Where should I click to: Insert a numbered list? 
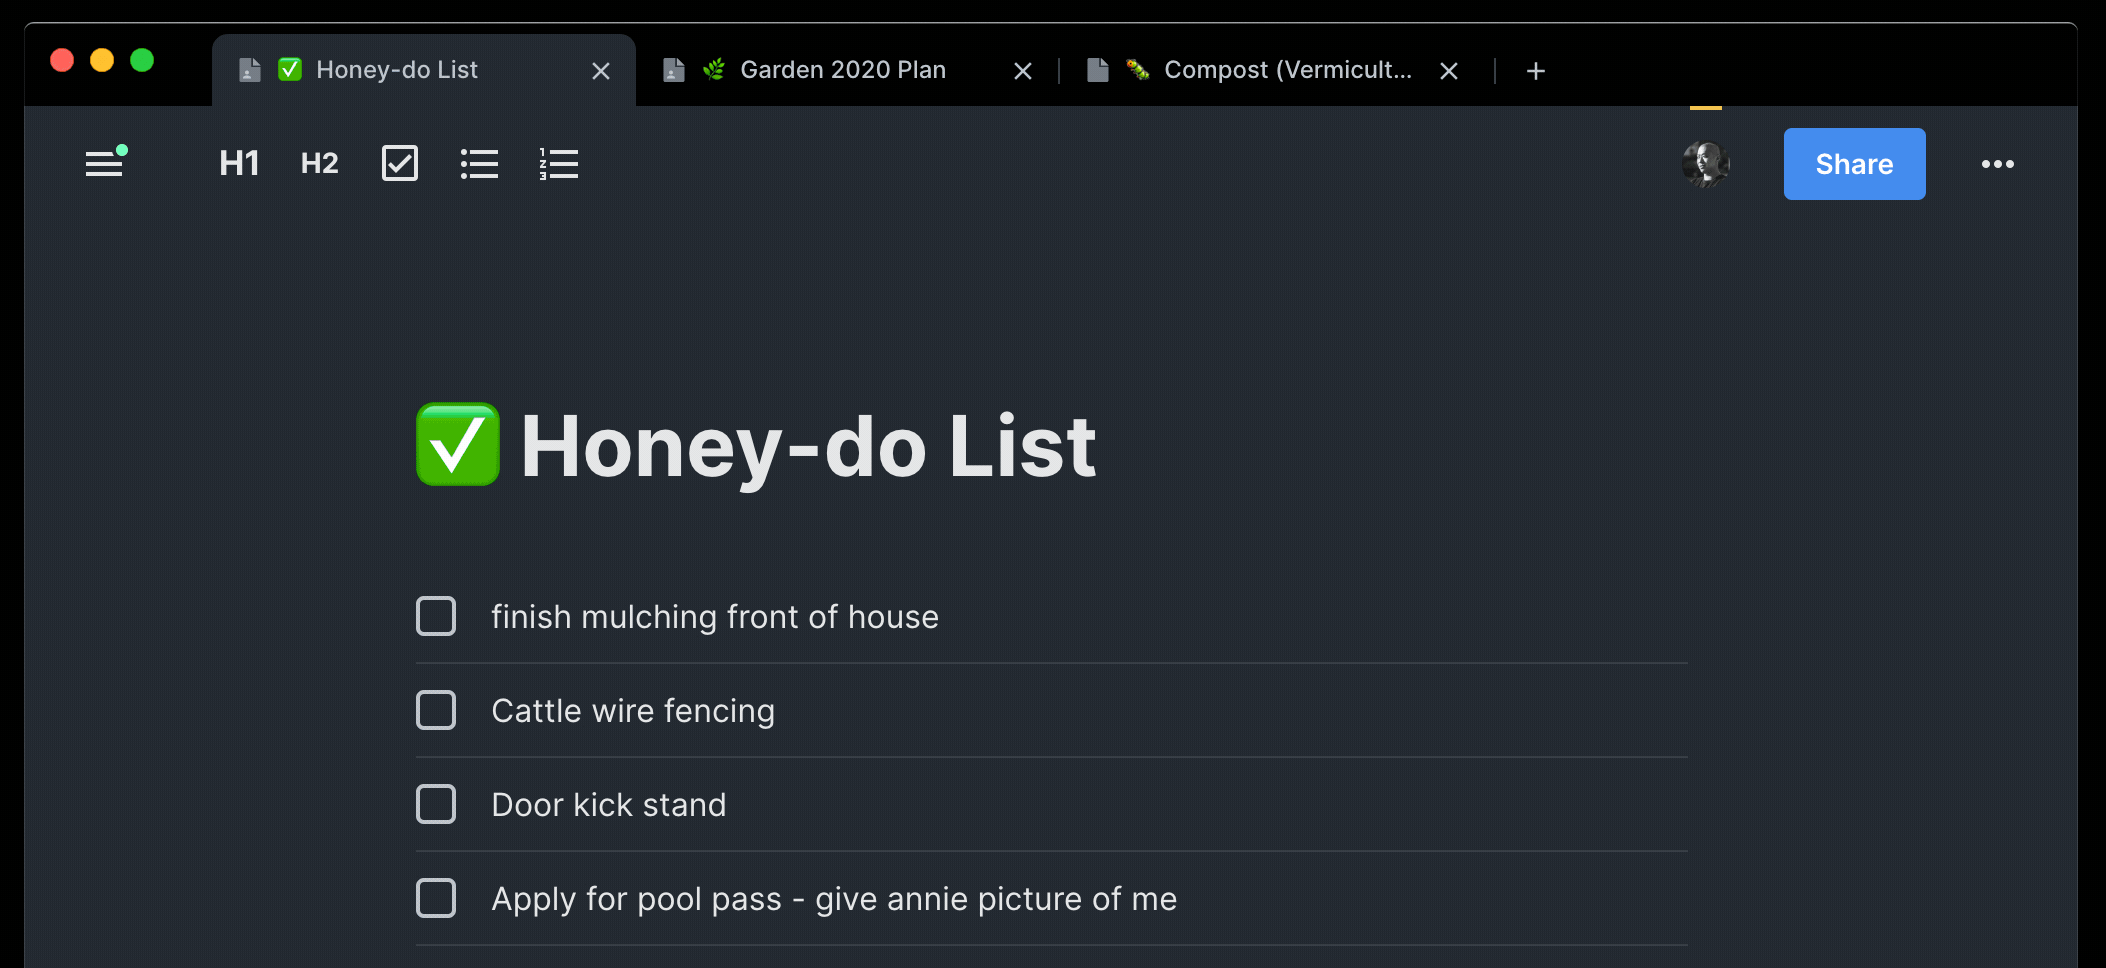pos(559,163)
